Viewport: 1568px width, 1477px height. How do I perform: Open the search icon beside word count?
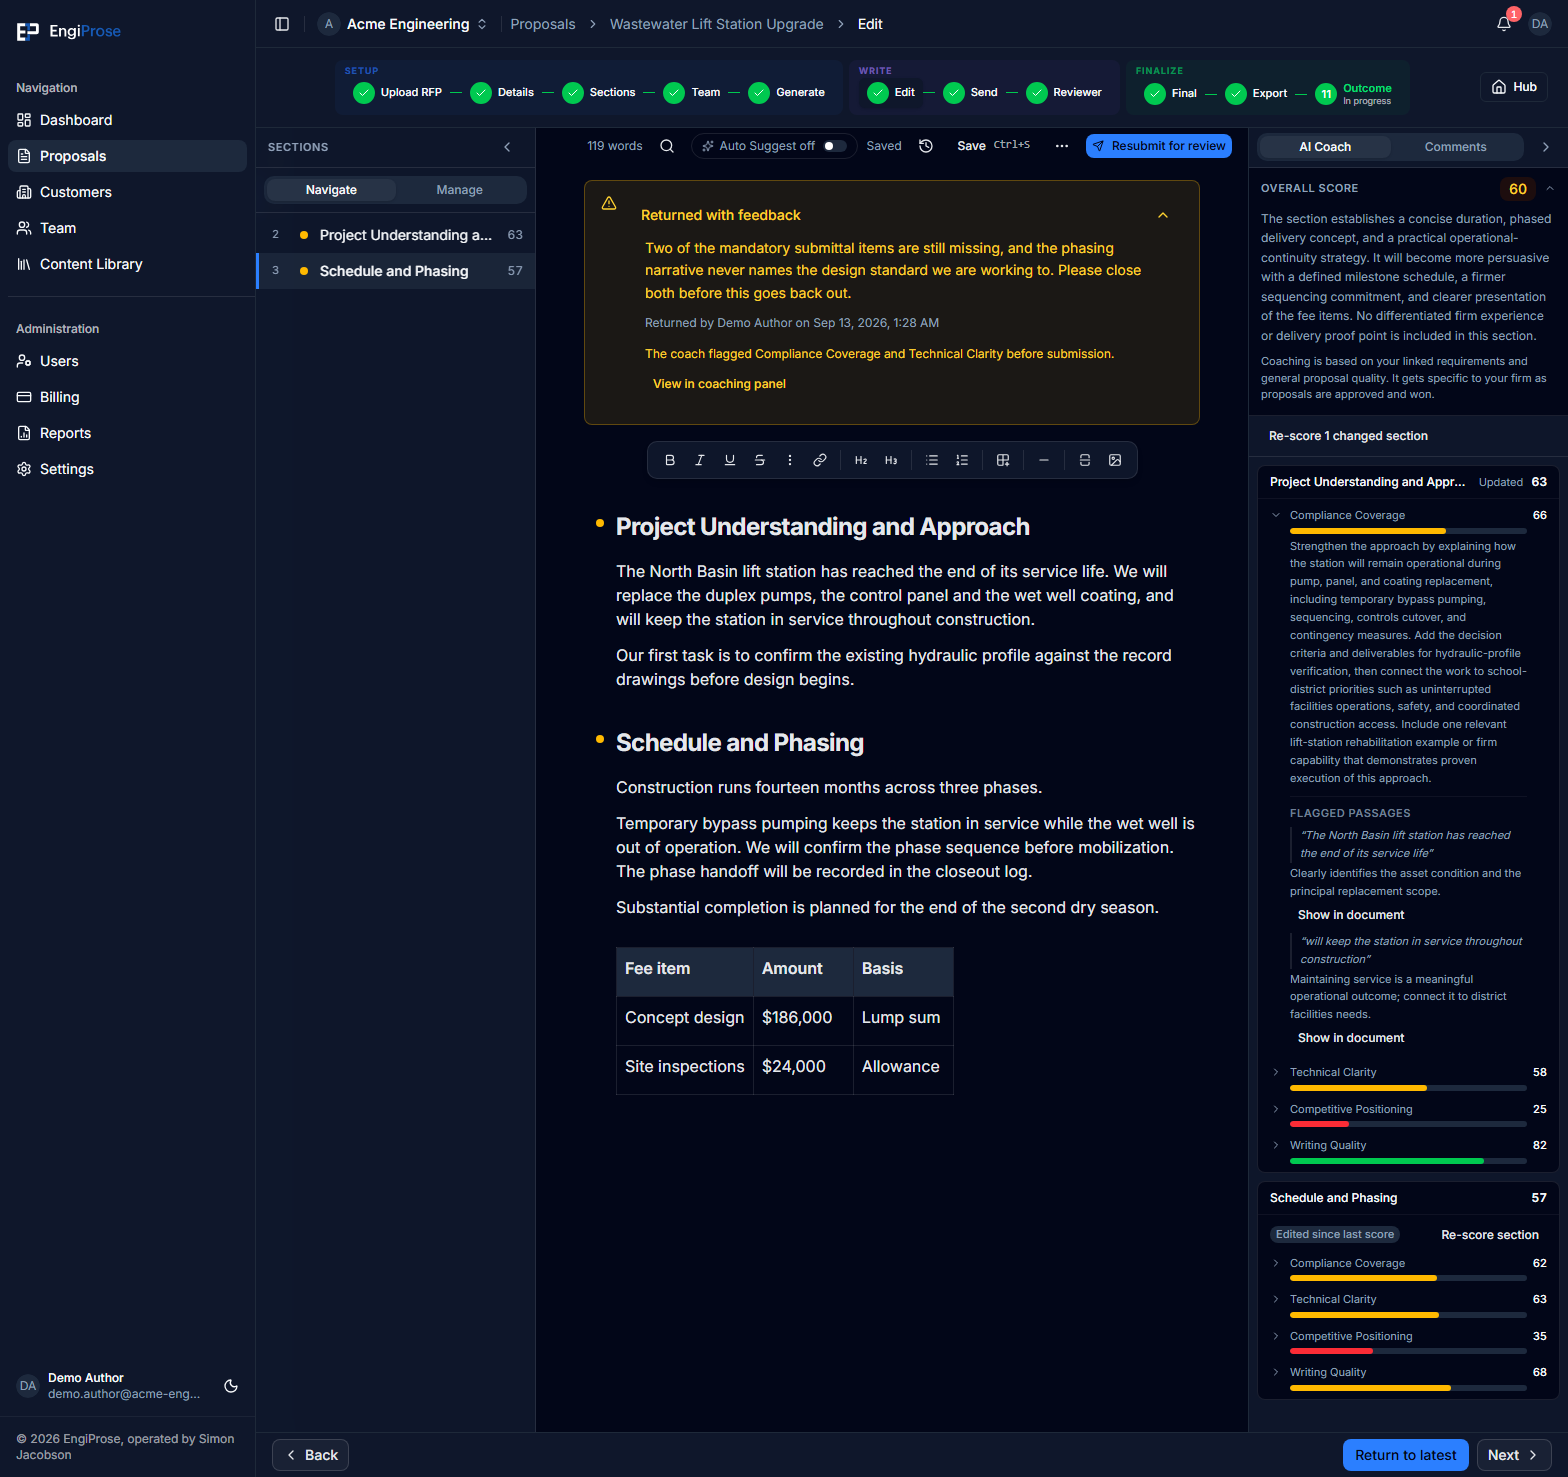click(667, 146)
